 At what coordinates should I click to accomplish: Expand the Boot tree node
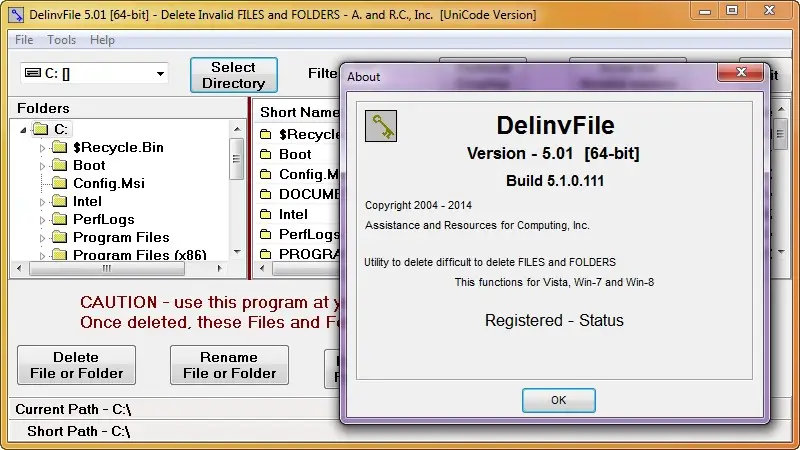42,166
